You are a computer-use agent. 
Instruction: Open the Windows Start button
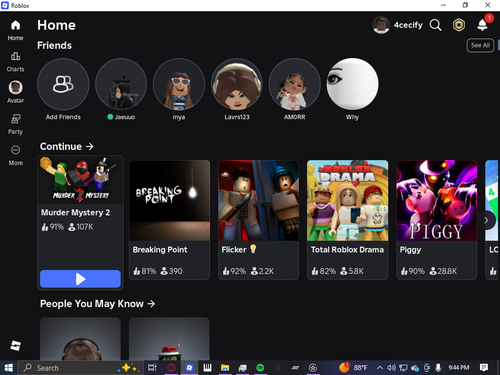pyautogui.click(x=8, y=368)
